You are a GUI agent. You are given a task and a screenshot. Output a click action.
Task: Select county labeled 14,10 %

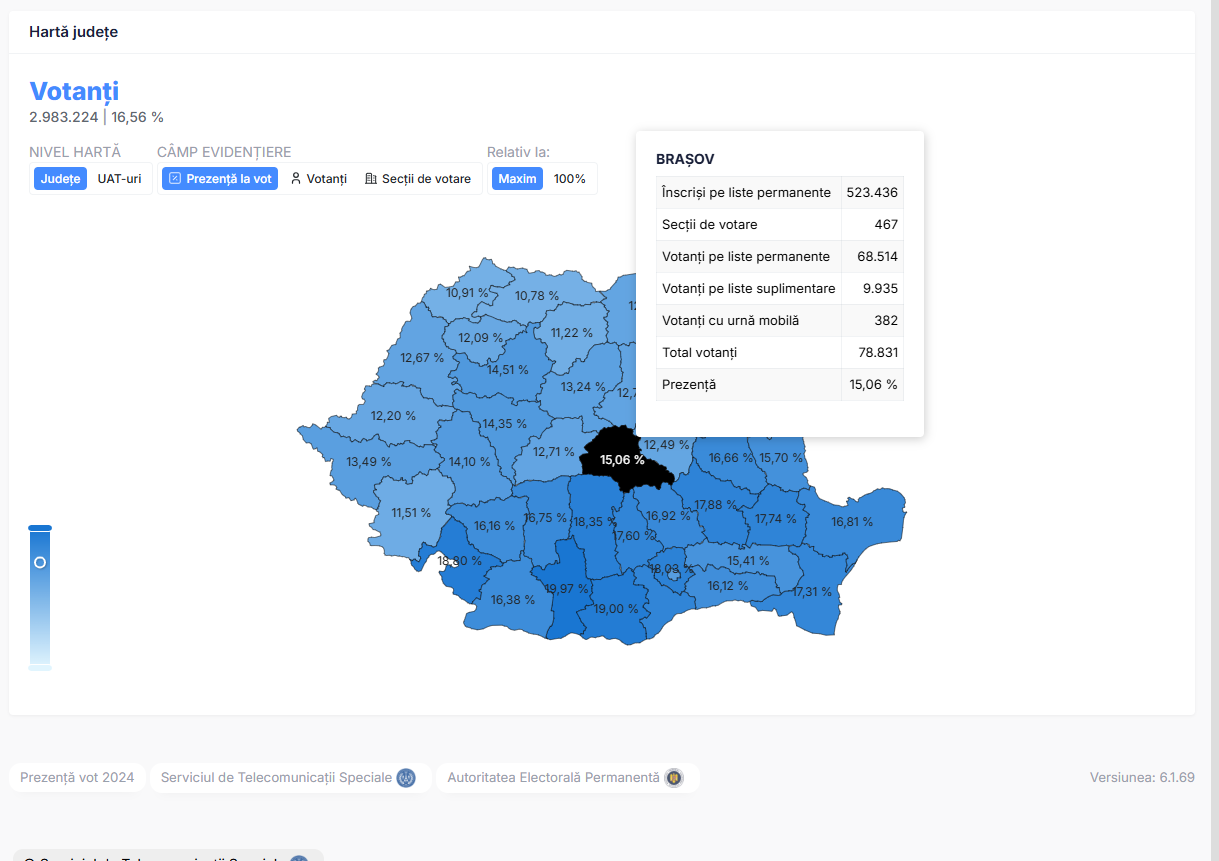pyautogui.click(x=470, y=461)
